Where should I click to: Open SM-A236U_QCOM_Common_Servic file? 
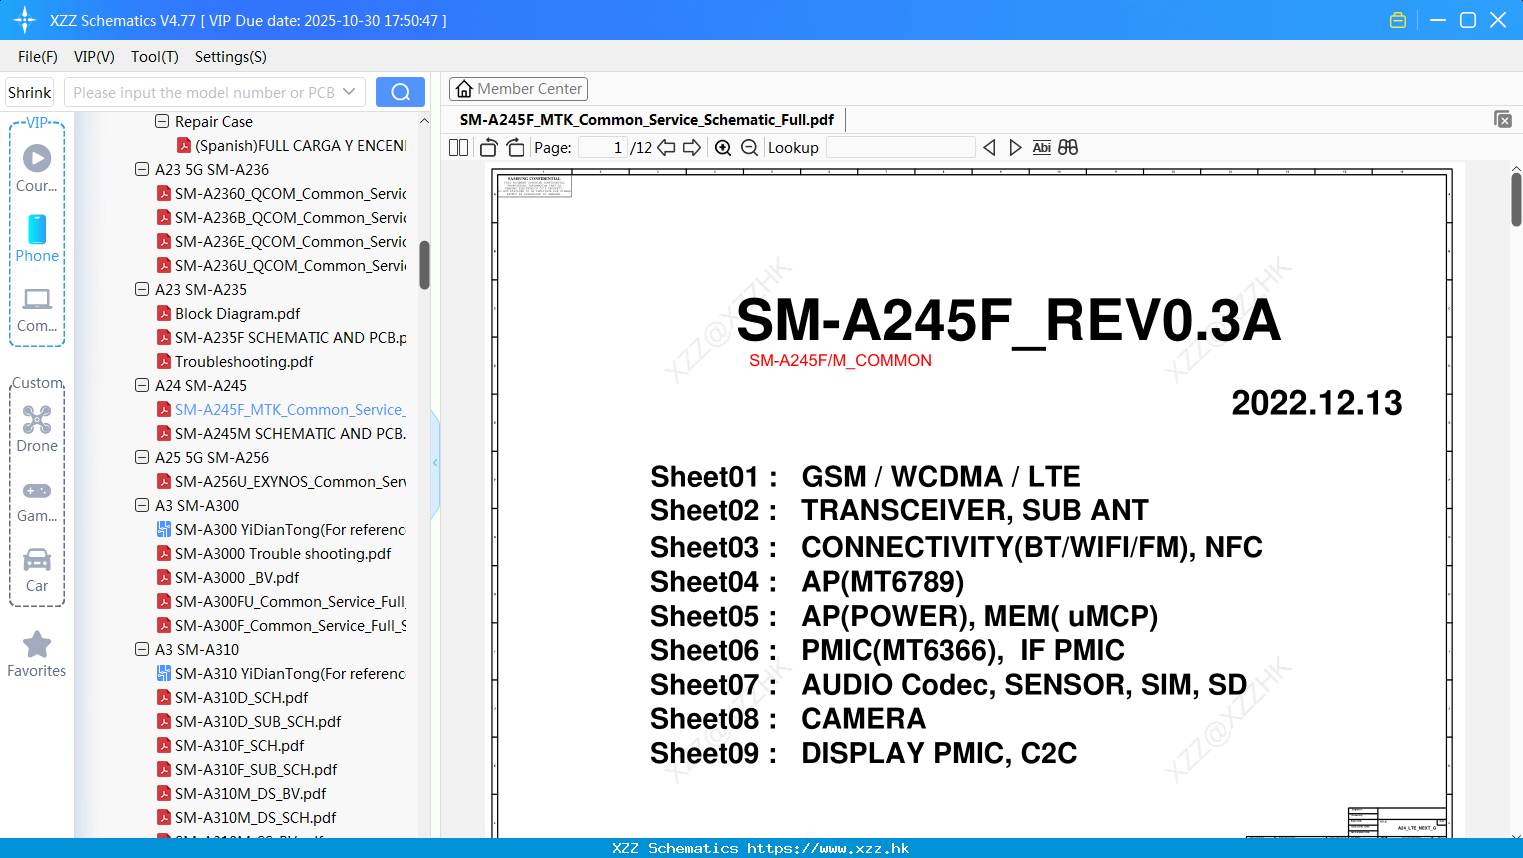point(281,265)
